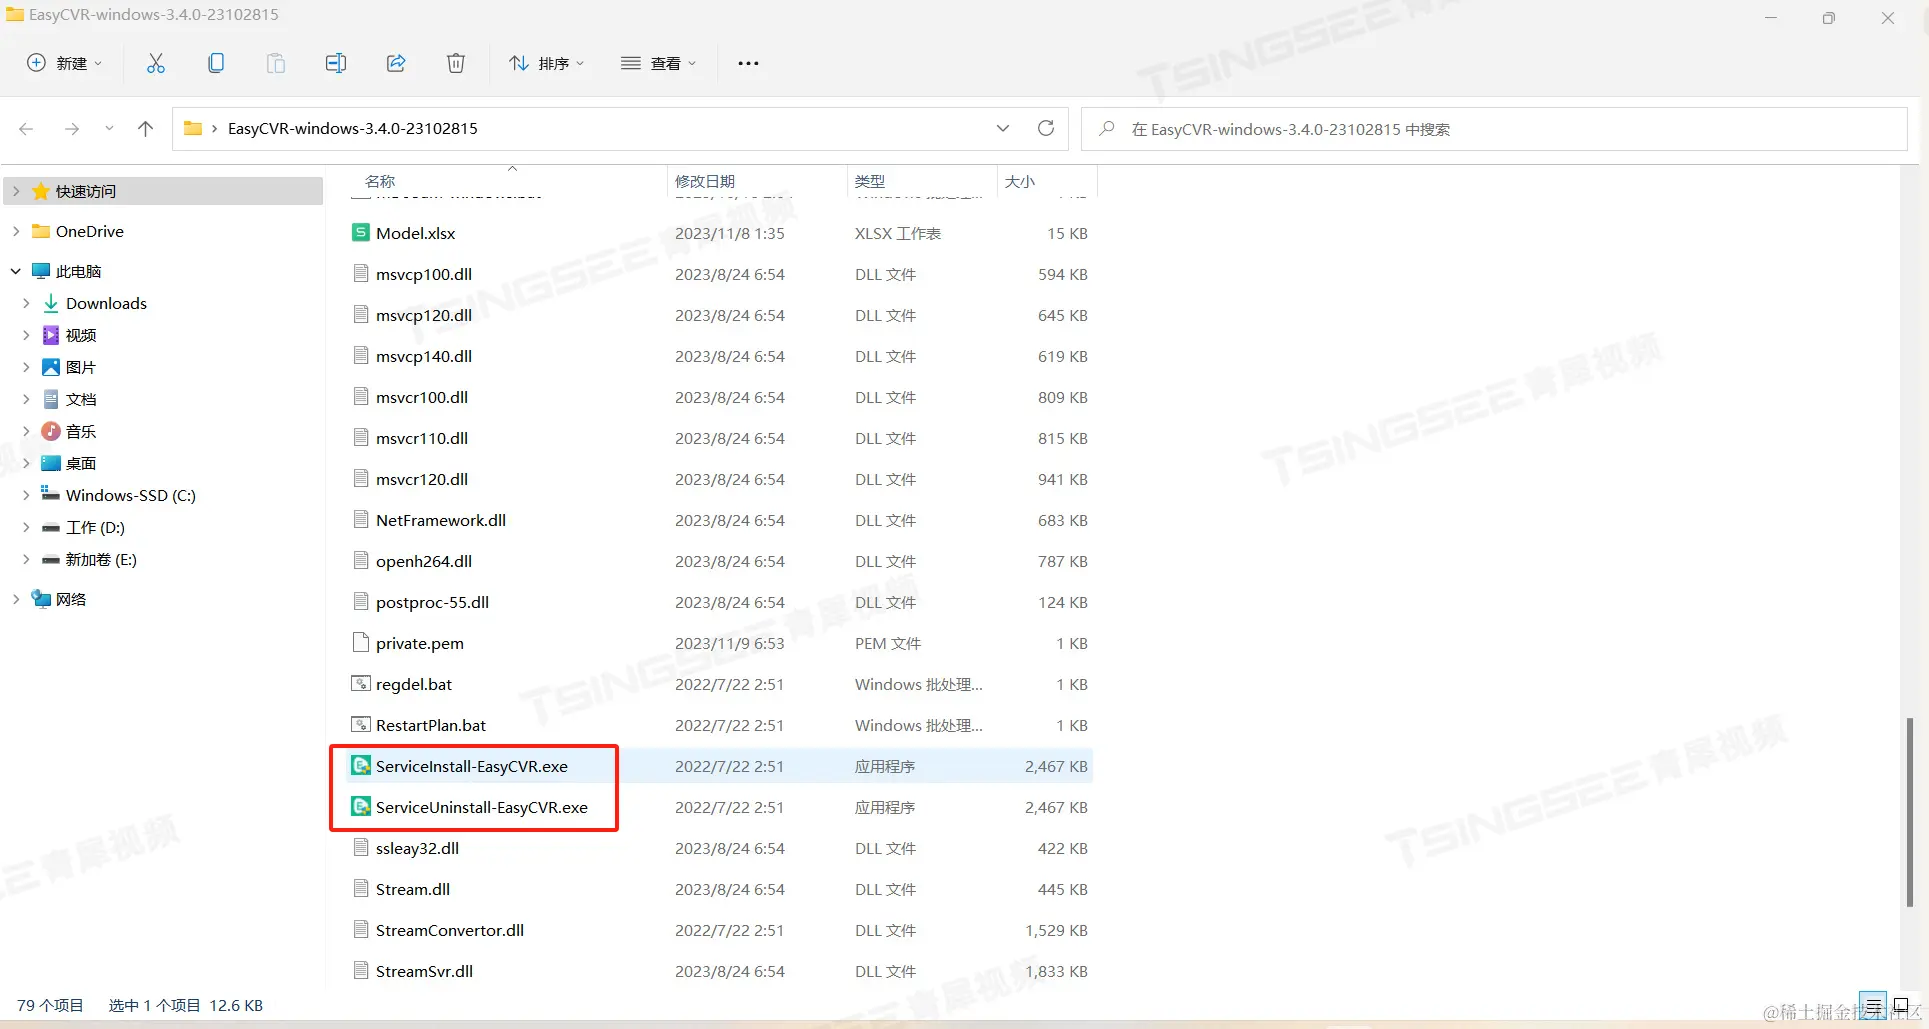The width and height of the screenshot is (1929, 1029).
Task: Click the ServiceUninstall-EasyCVR.exe application icon
Action: (x=361, y=807)
